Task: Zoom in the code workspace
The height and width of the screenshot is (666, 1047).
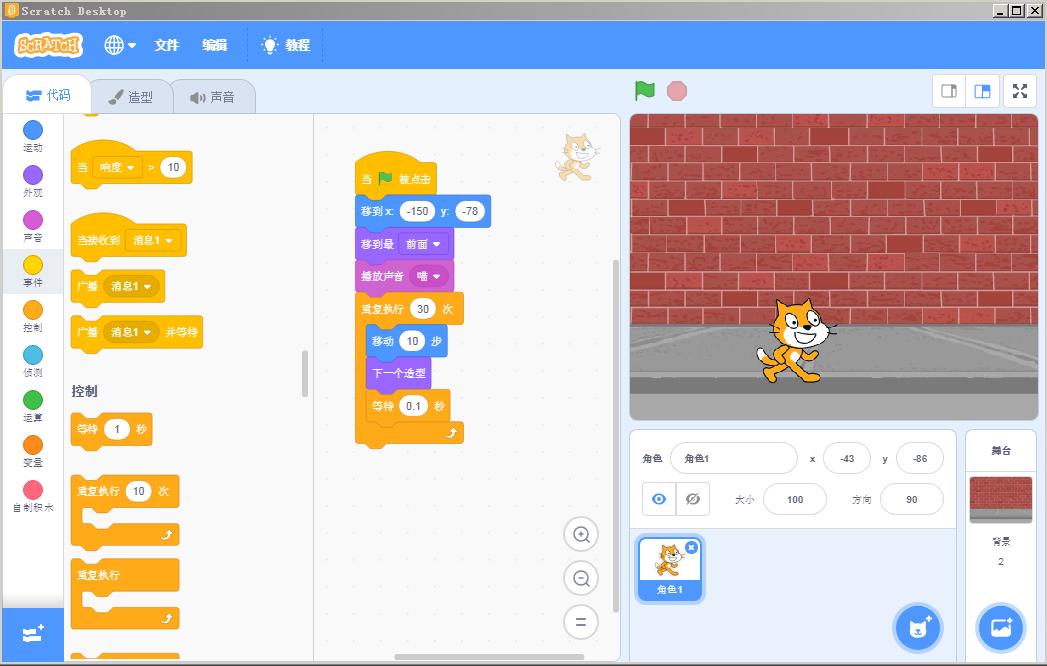Action: pos(581,534)
